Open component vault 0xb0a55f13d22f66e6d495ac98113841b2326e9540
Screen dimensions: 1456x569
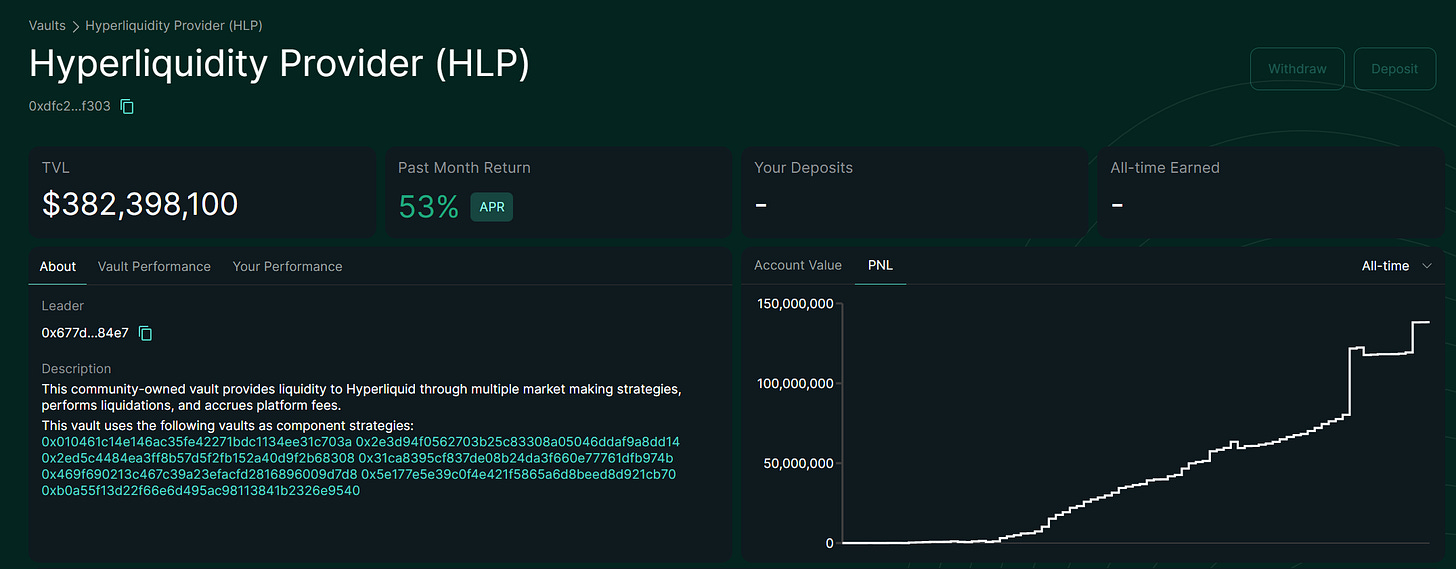click(x=200, y=491)
